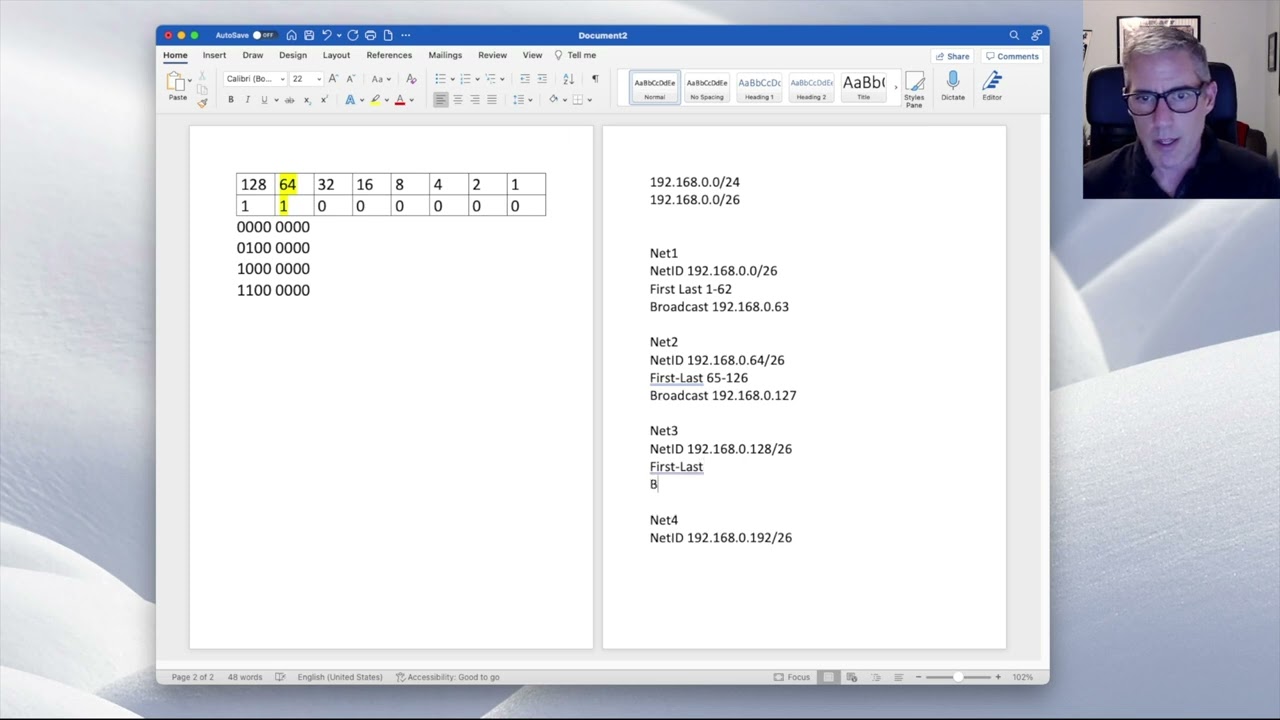This screenshot has height=720, width=1280.
Task: Toggle superscript formatting
Action: coord(324,100)
